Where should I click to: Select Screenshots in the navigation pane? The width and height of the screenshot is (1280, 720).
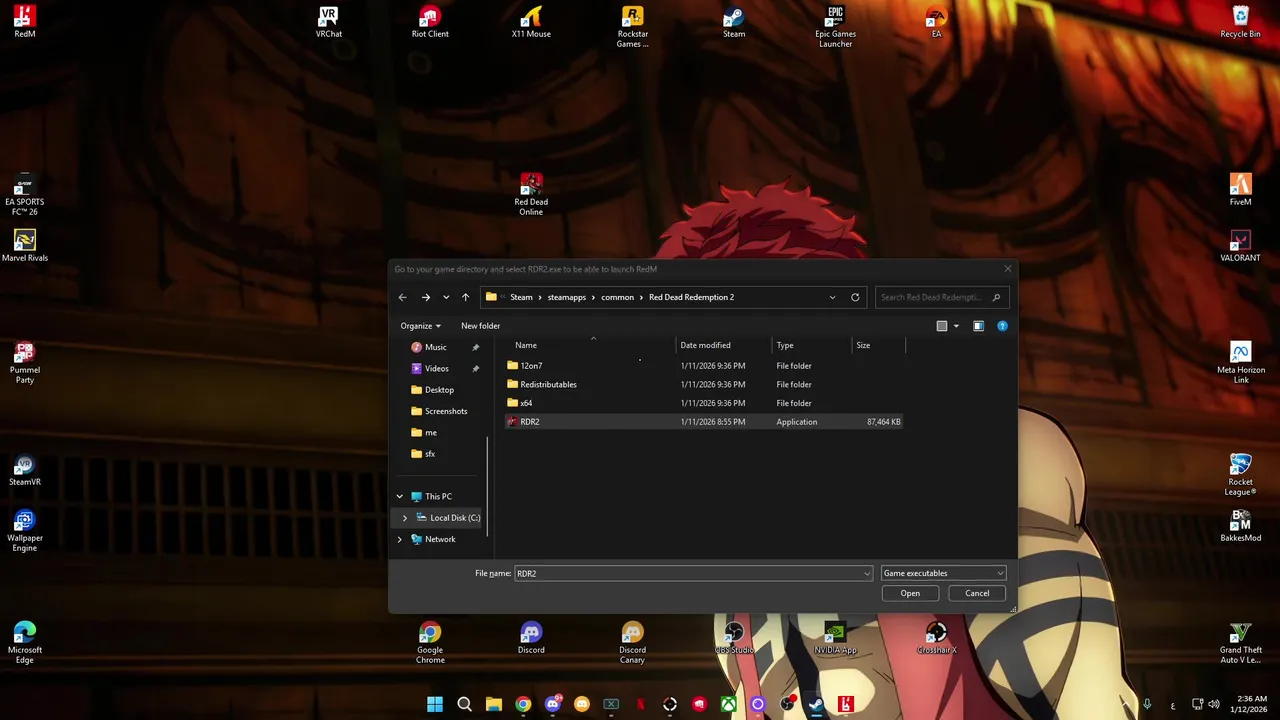point(446,411)
